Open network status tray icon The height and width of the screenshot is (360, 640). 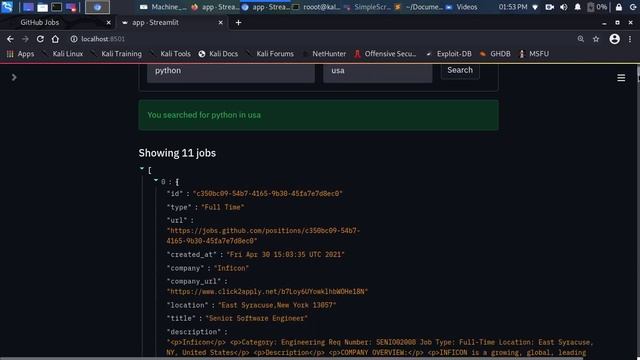pyautogui.click(x=535, y=7)
